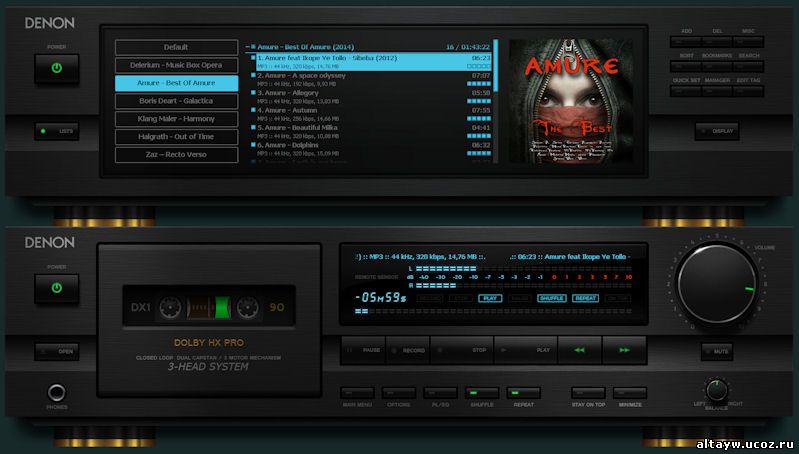Click the scrolling track title in display
799x454 pixels.
[570, 257]
